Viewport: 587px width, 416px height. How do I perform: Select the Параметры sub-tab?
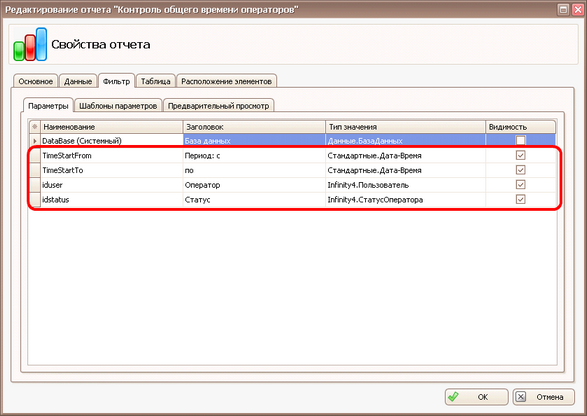(x=48, y=106)
